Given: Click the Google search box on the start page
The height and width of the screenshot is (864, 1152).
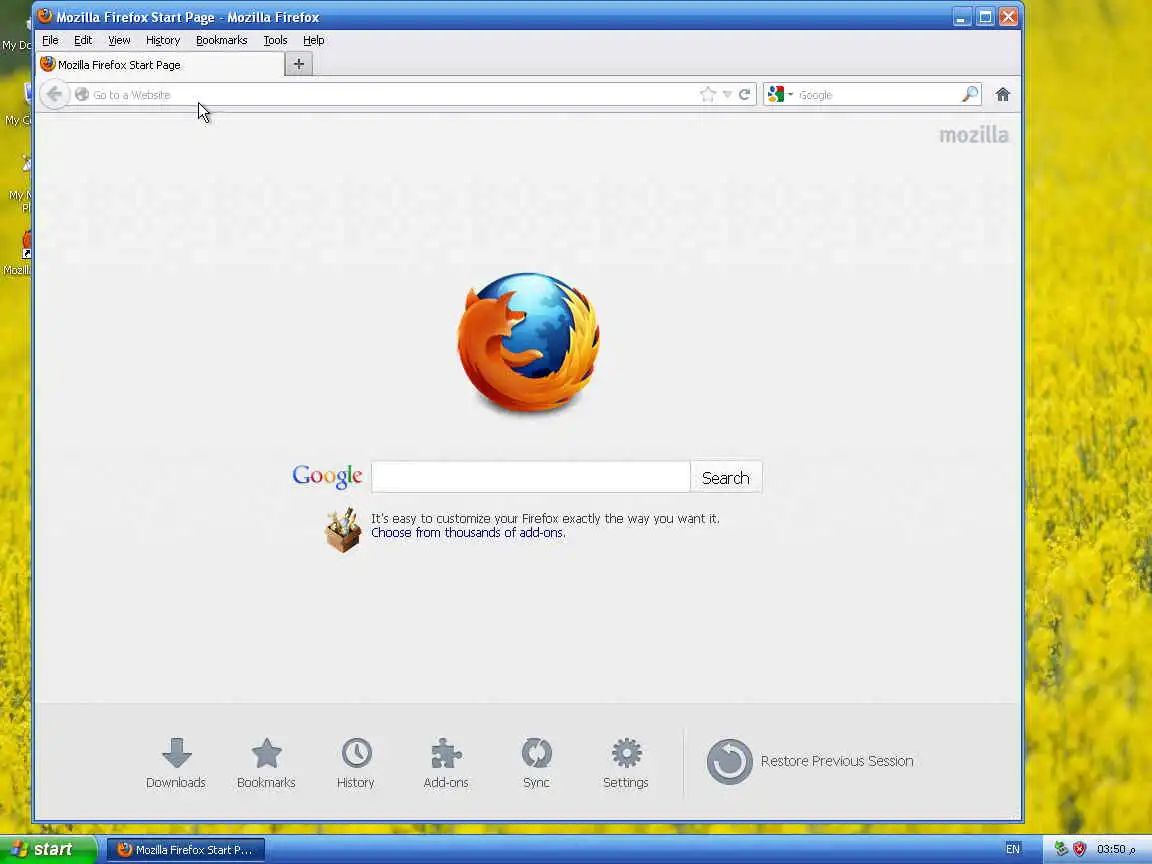Looking at the screenshot, I should (x=530, y=477).
